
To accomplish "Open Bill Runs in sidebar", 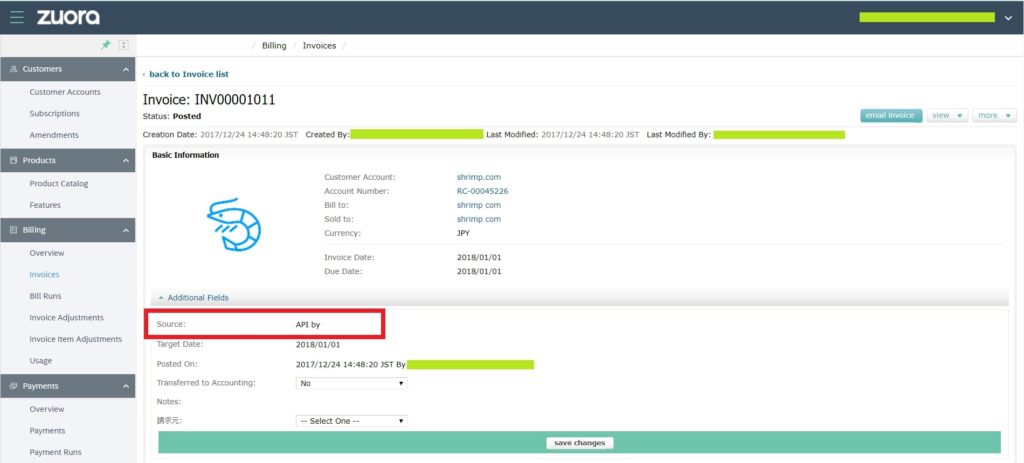I will 45,296.
